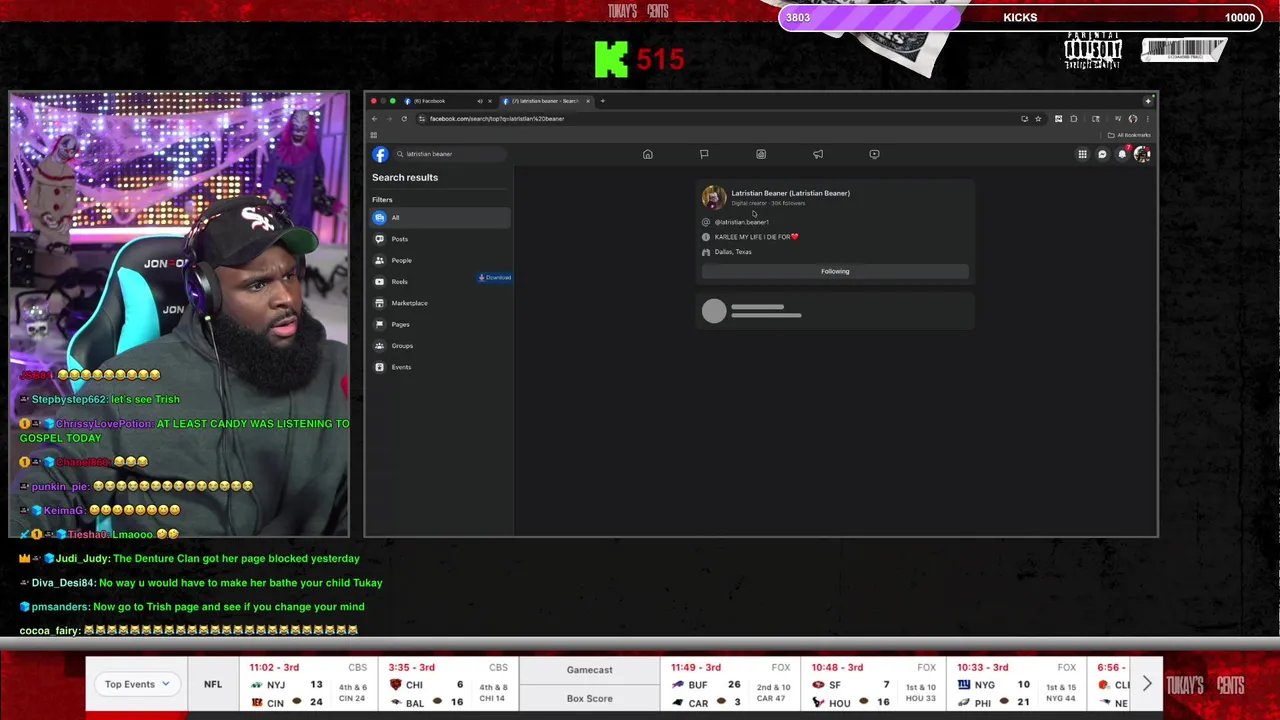Advance the scoreboard with right chevron
Viewport: 1280px width, 720px height.
coord(1147,684)
